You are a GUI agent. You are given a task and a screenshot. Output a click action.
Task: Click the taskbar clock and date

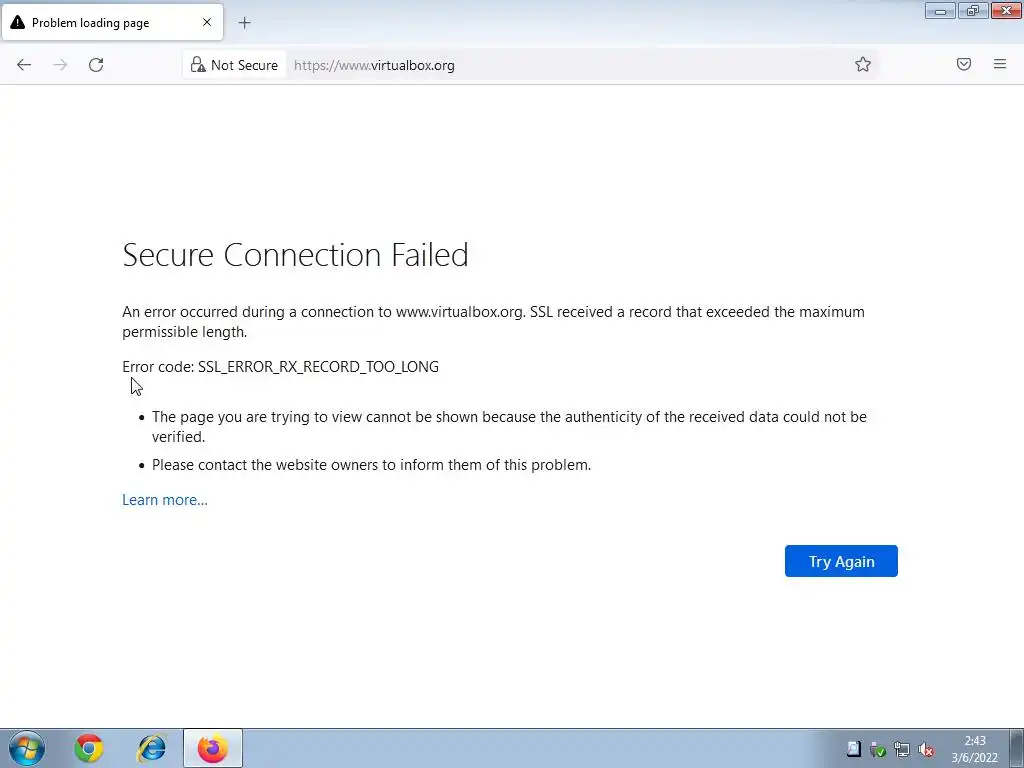974,749
